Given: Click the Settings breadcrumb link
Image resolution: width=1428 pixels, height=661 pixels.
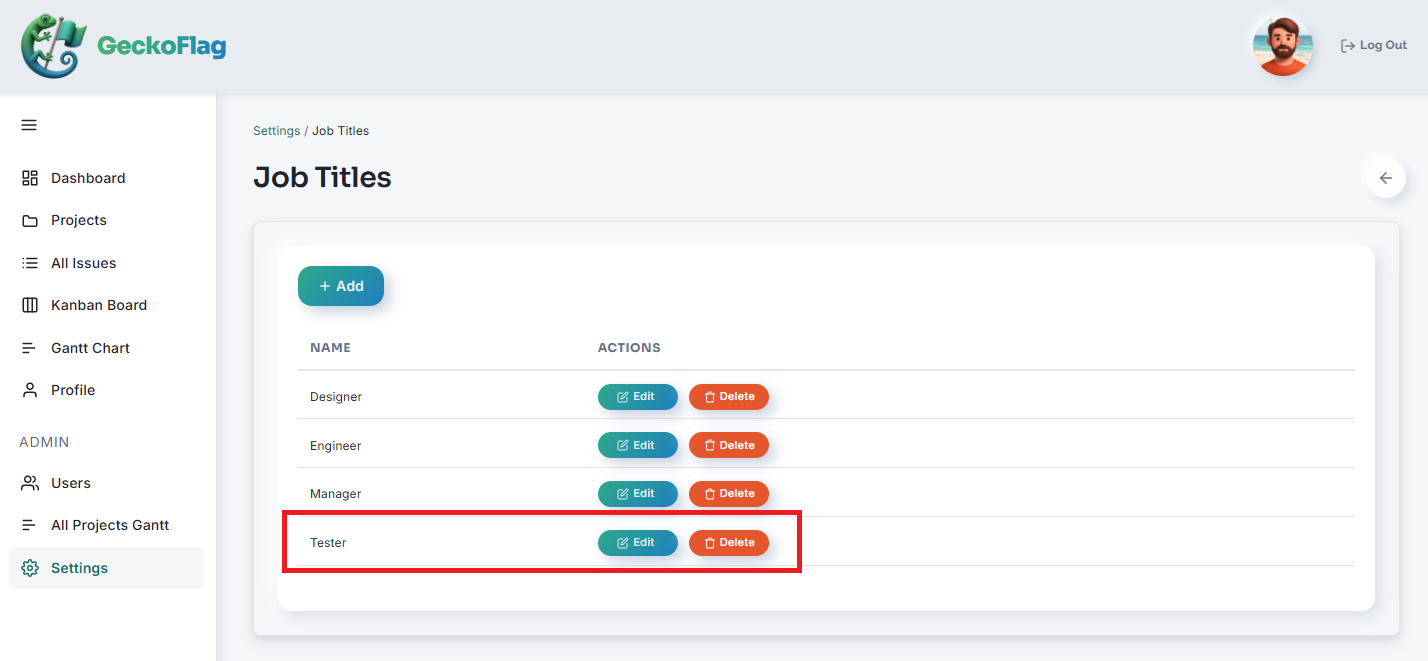Looking at the screenshot, I should (276, 131).
